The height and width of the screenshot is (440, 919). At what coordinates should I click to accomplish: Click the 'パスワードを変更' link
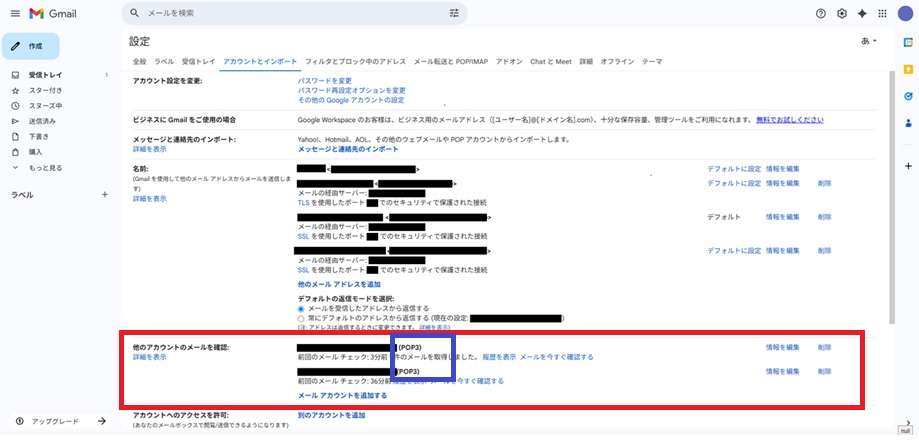[324, 80]
